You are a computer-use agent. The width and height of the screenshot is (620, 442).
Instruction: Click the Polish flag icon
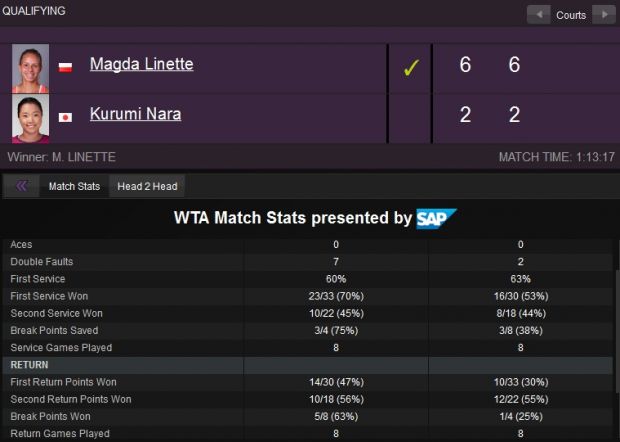[x=65, y=67]
